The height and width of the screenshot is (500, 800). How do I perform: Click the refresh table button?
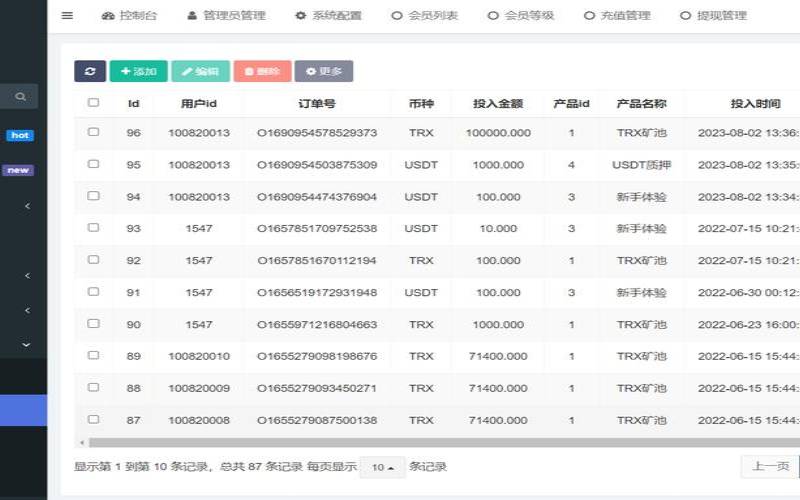pos(90,71)
